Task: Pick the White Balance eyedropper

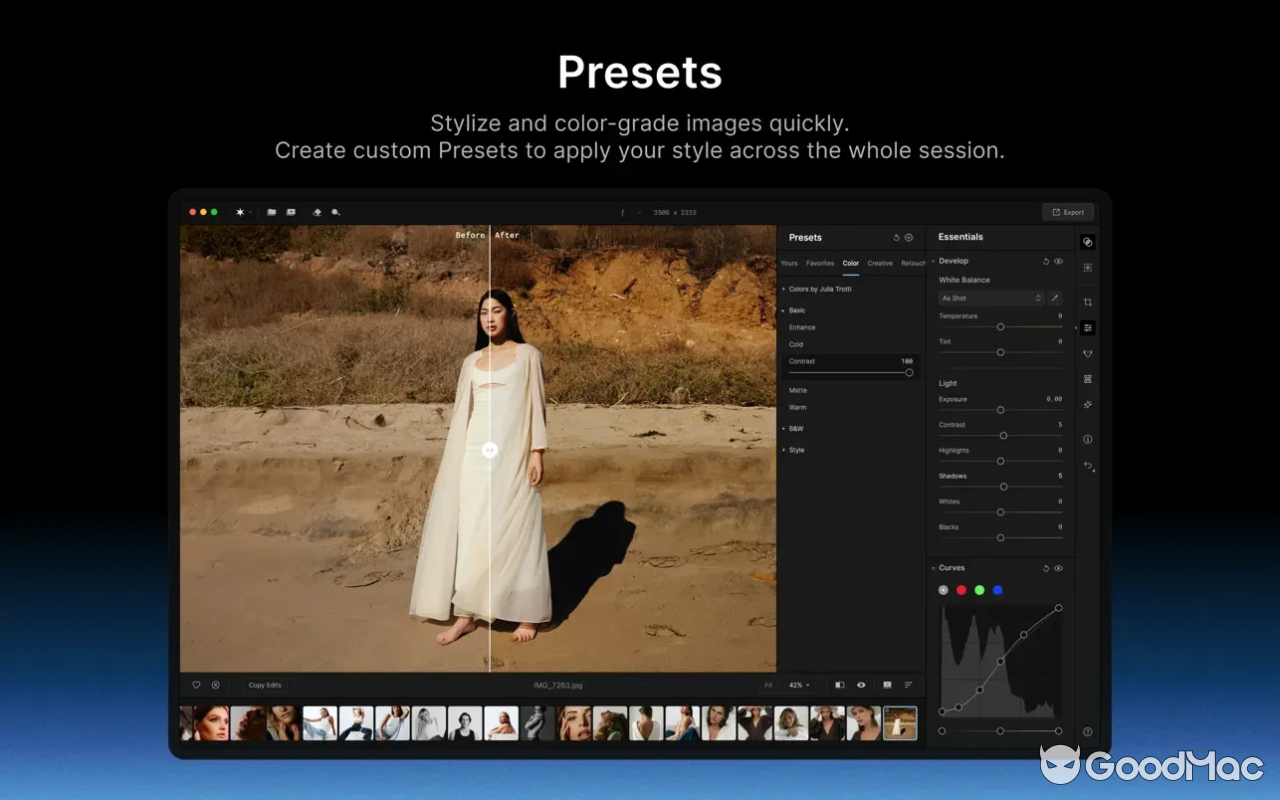Action: 1054,297
